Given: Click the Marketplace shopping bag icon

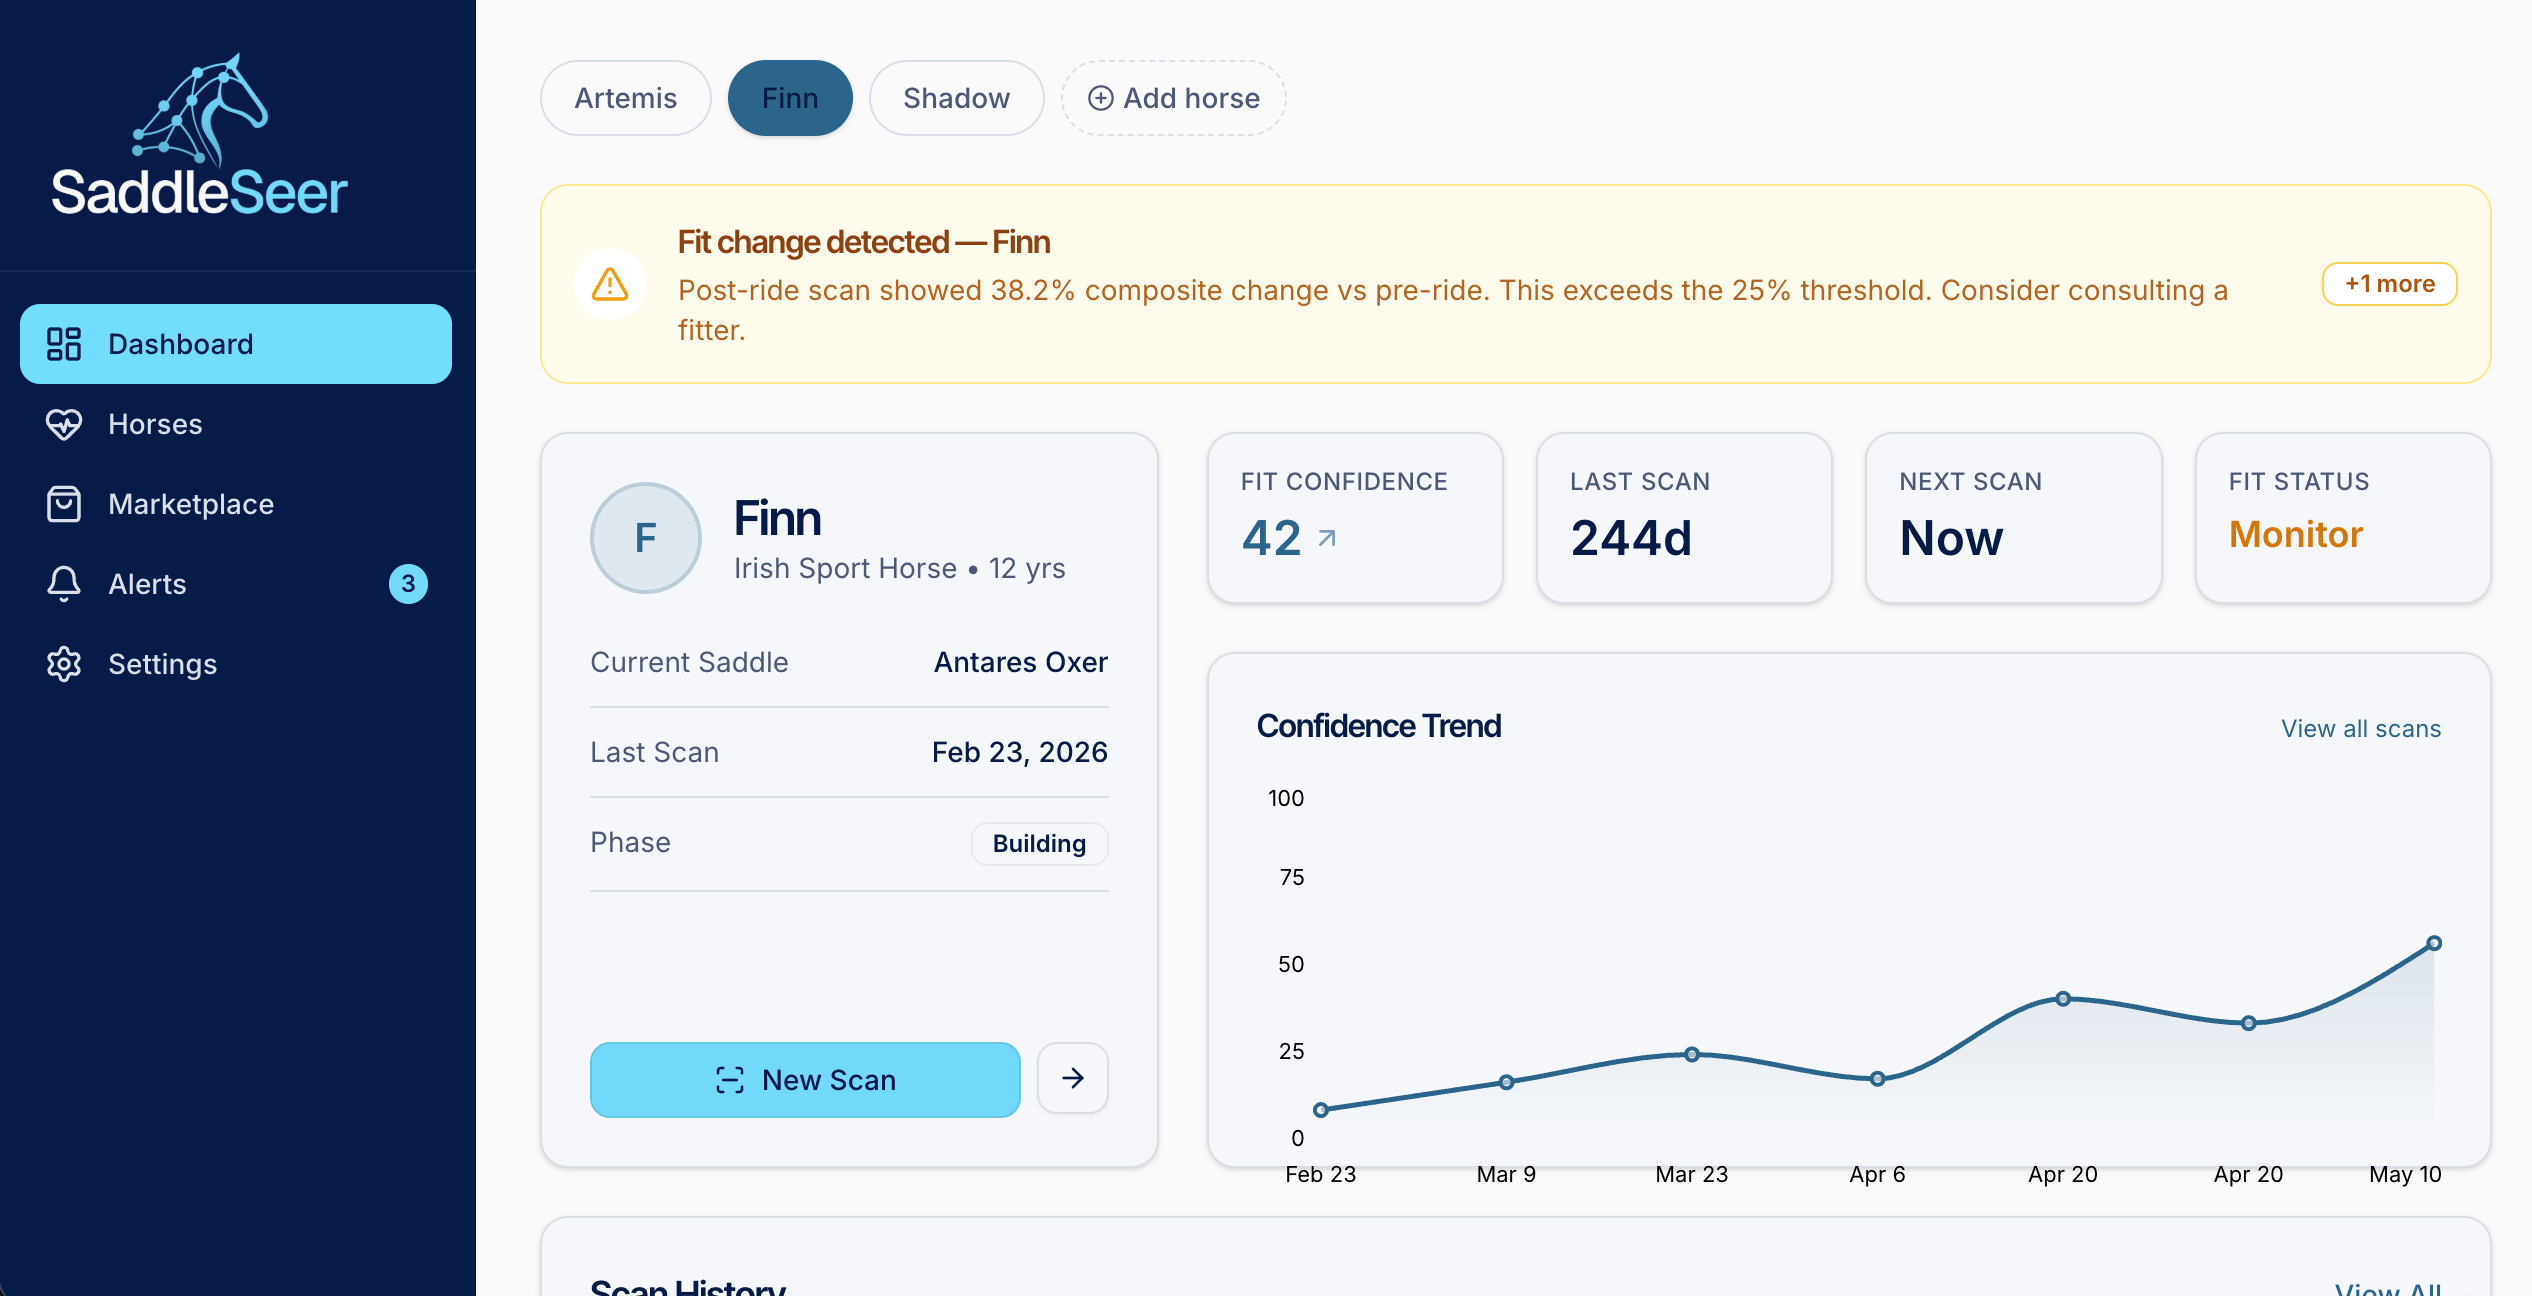Looking at the screenshot, I should 64,504.
